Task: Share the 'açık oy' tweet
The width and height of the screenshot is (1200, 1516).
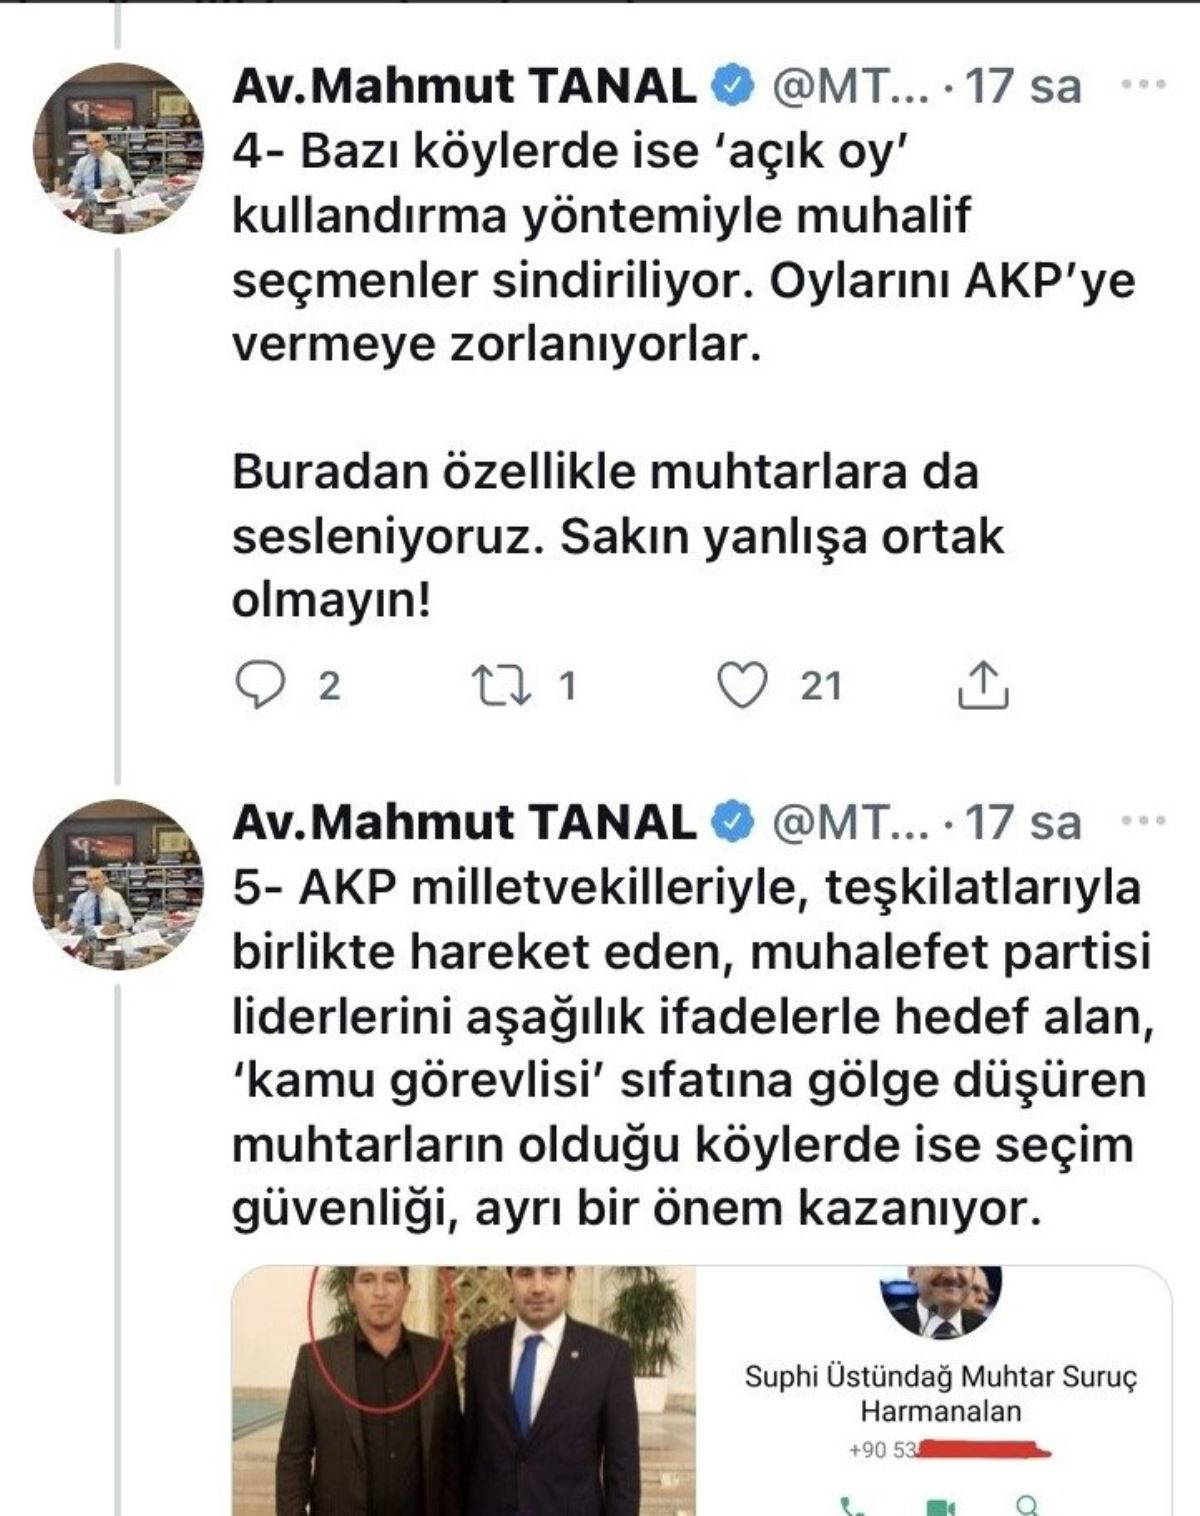Action: coord(983,686)
